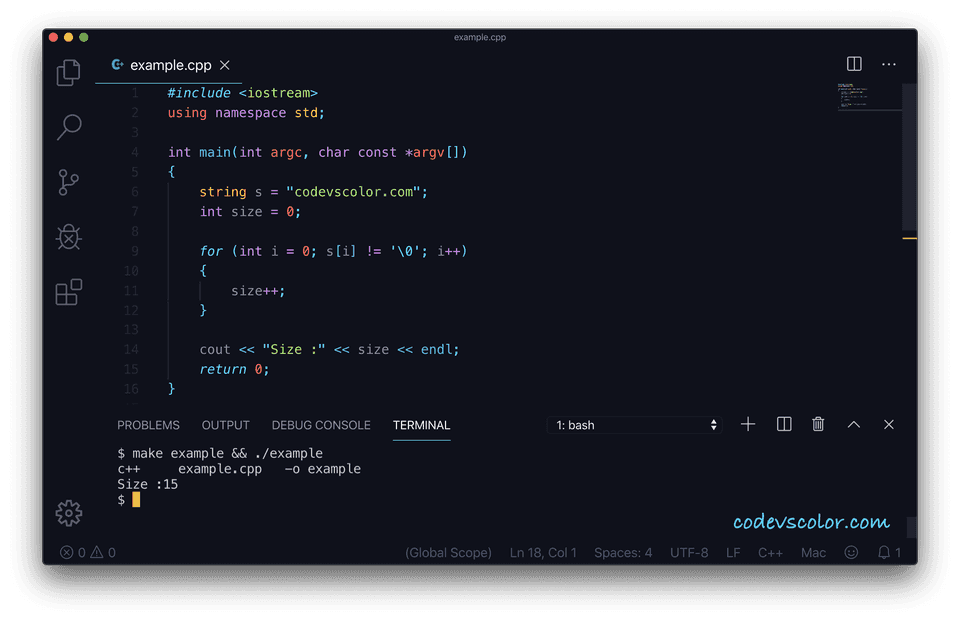Click the split terminal icon
Image resolution: width=960 pixels, height=621 pixels.
pos(783,424)
